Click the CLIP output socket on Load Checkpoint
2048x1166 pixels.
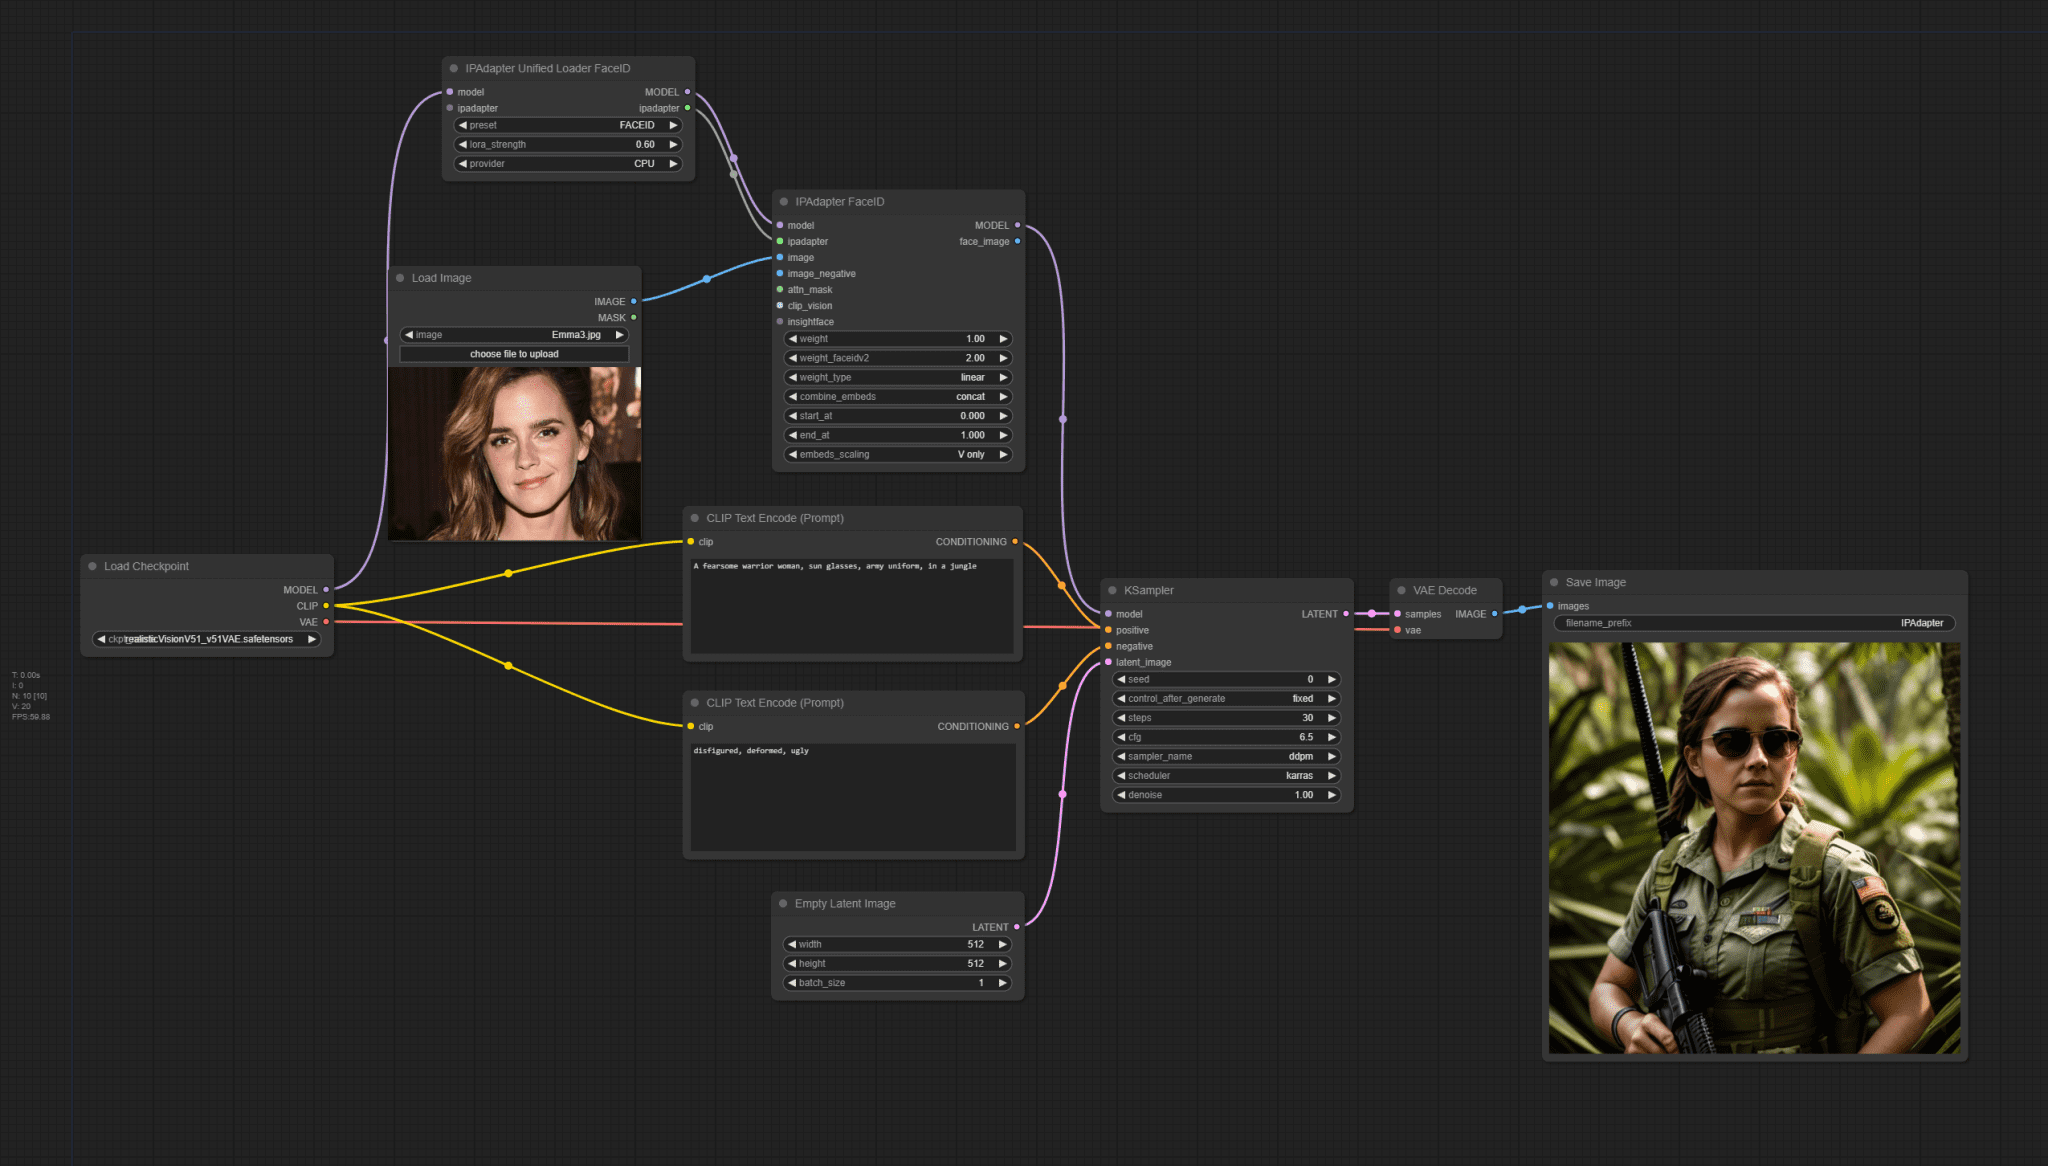click(326, 606)
